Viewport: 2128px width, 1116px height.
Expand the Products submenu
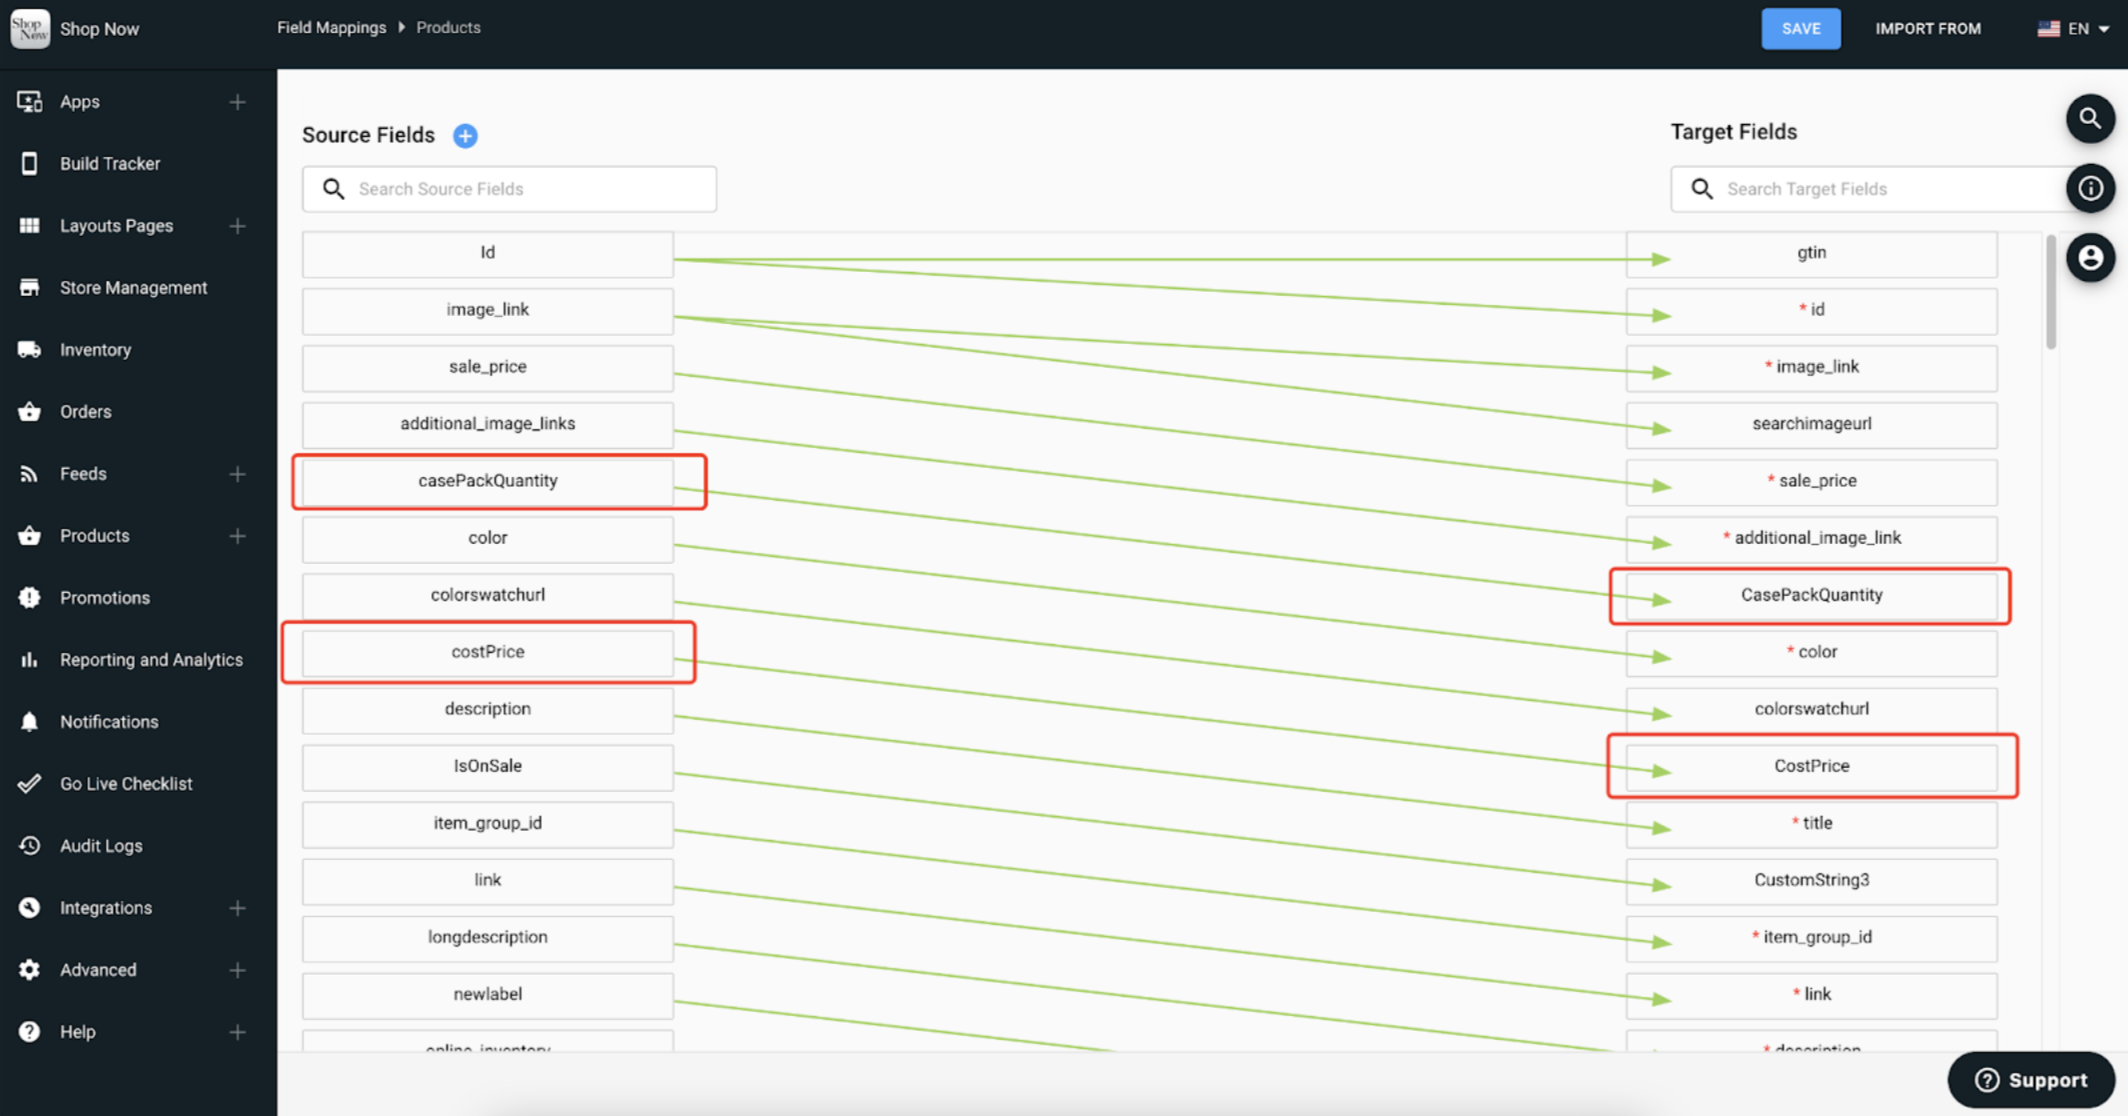tap(237, 536)
